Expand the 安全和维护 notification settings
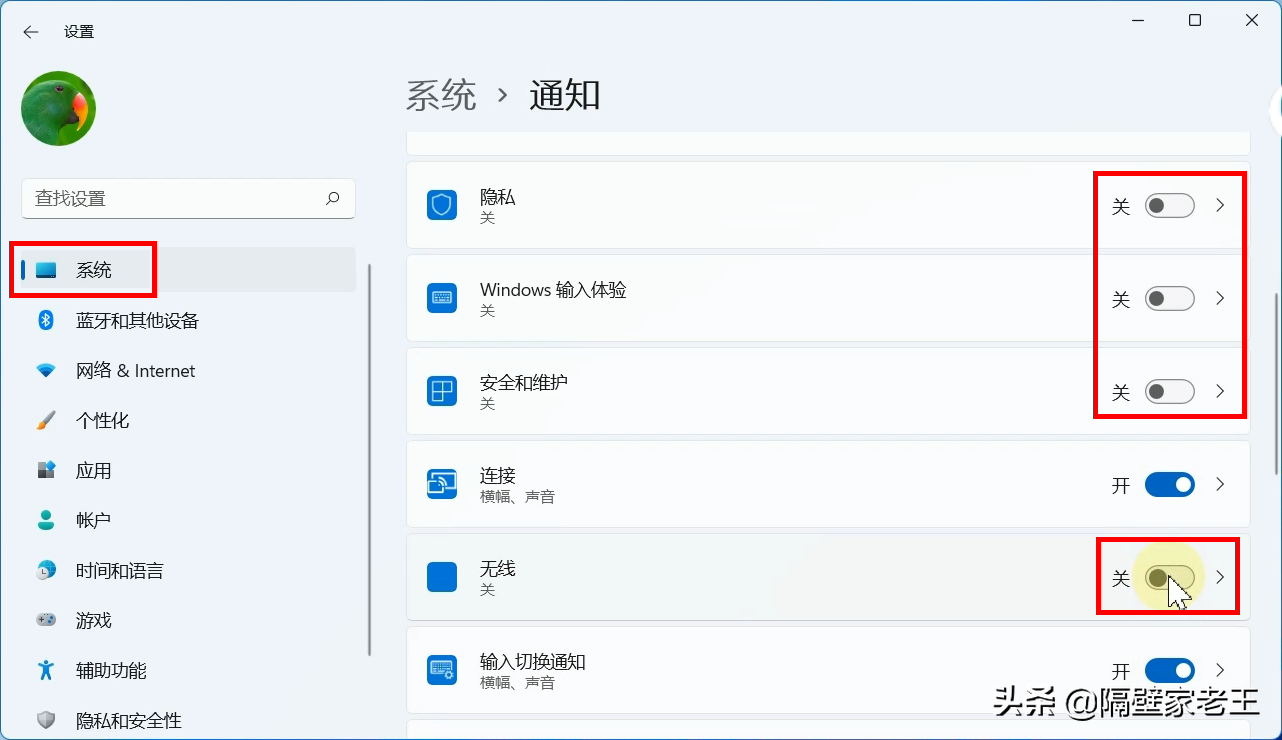This screenshot has width=1282, height=740. [1219, 391]
